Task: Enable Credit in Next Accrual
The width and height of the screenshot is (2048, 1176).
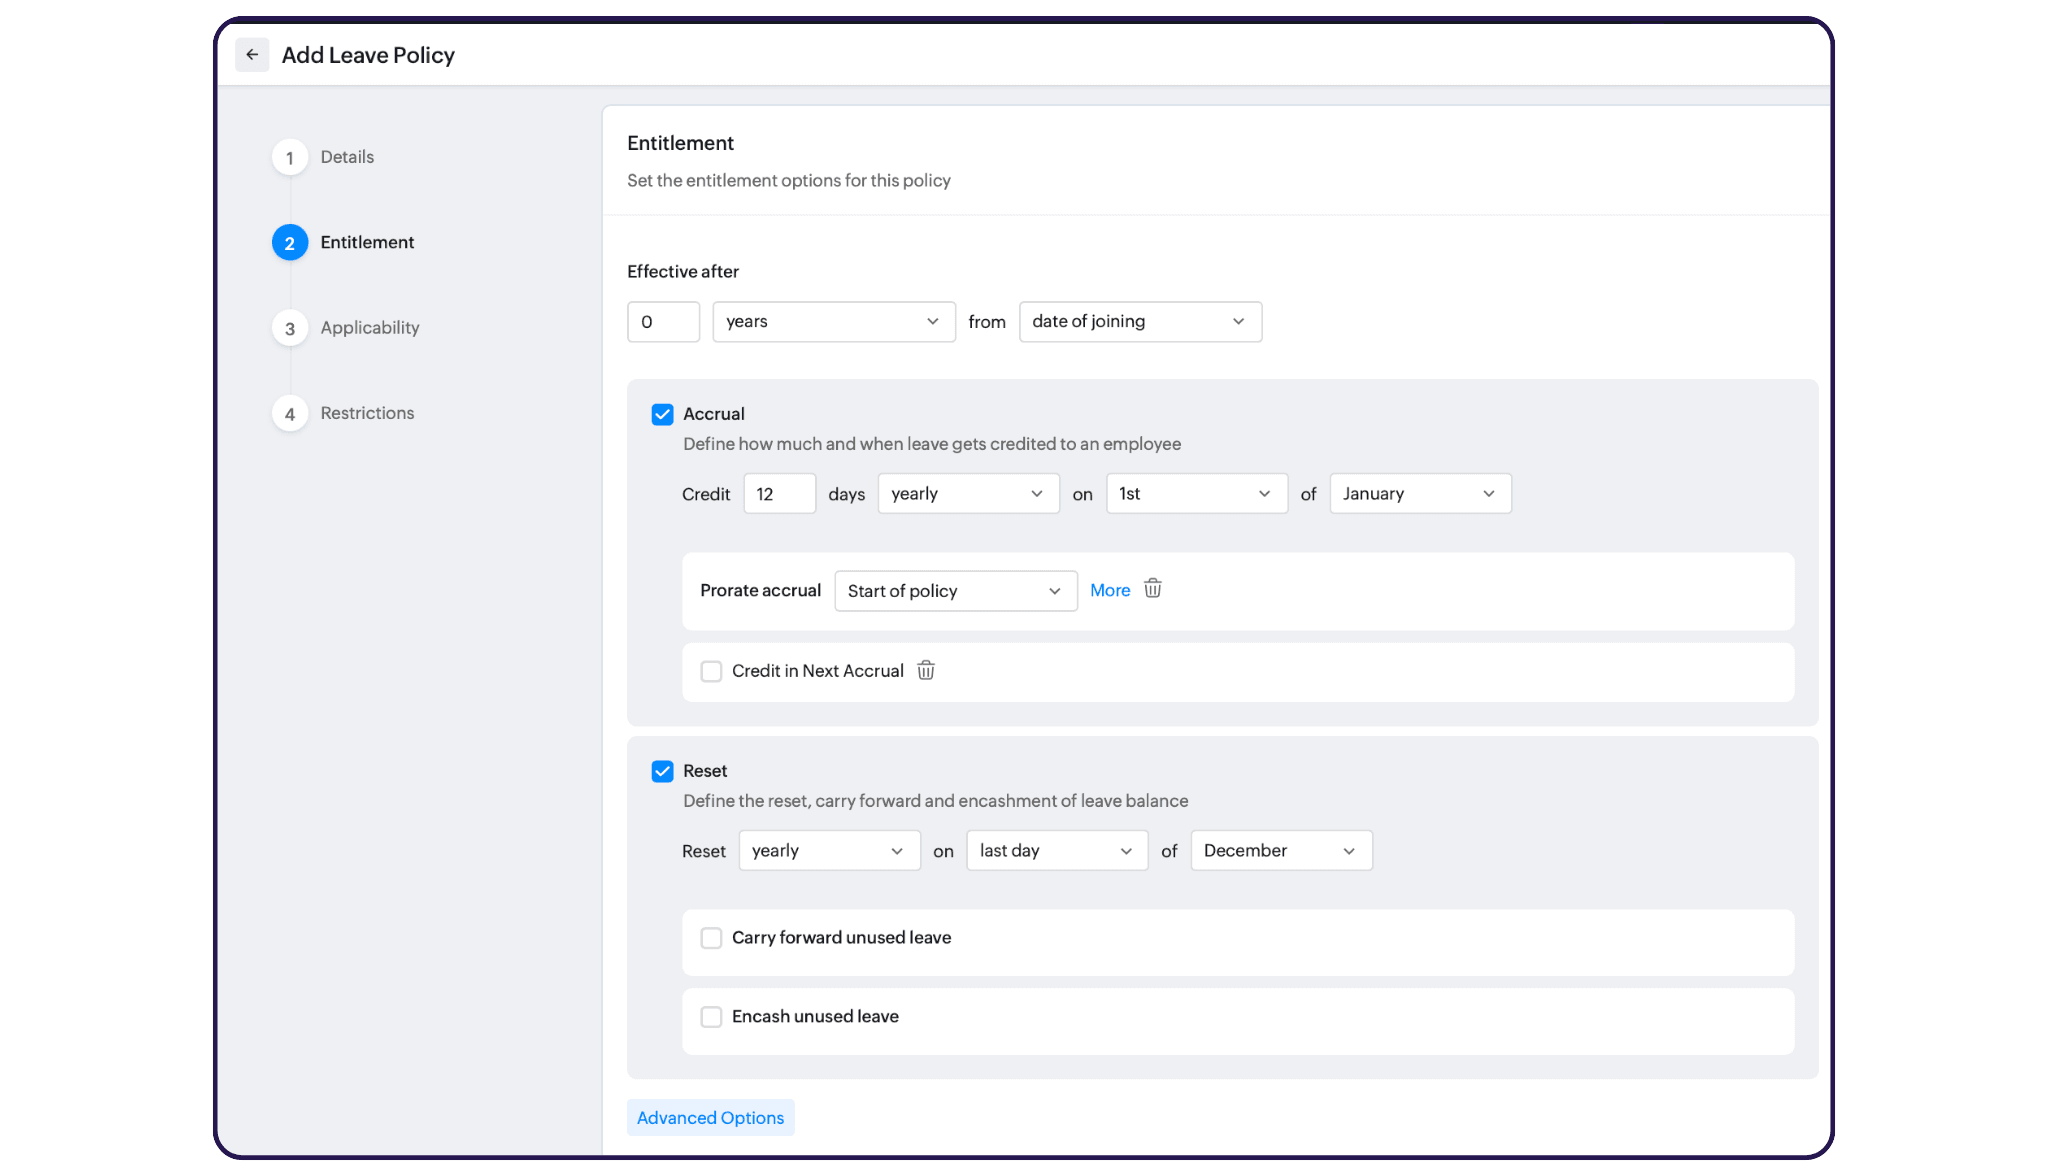Action: [711, 671]
